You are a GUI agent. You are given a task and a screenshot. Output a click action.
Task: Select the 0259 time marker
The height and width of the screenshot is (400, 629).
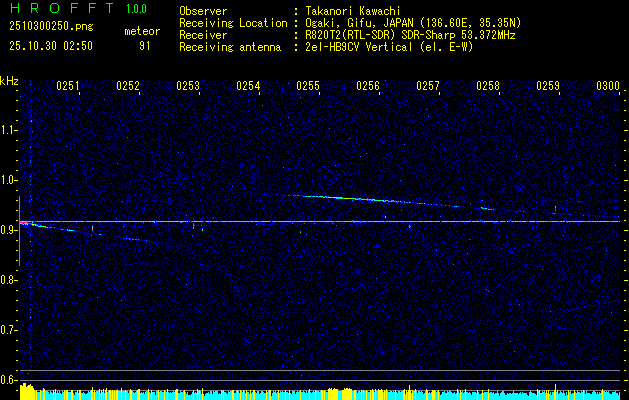[548, 87]
